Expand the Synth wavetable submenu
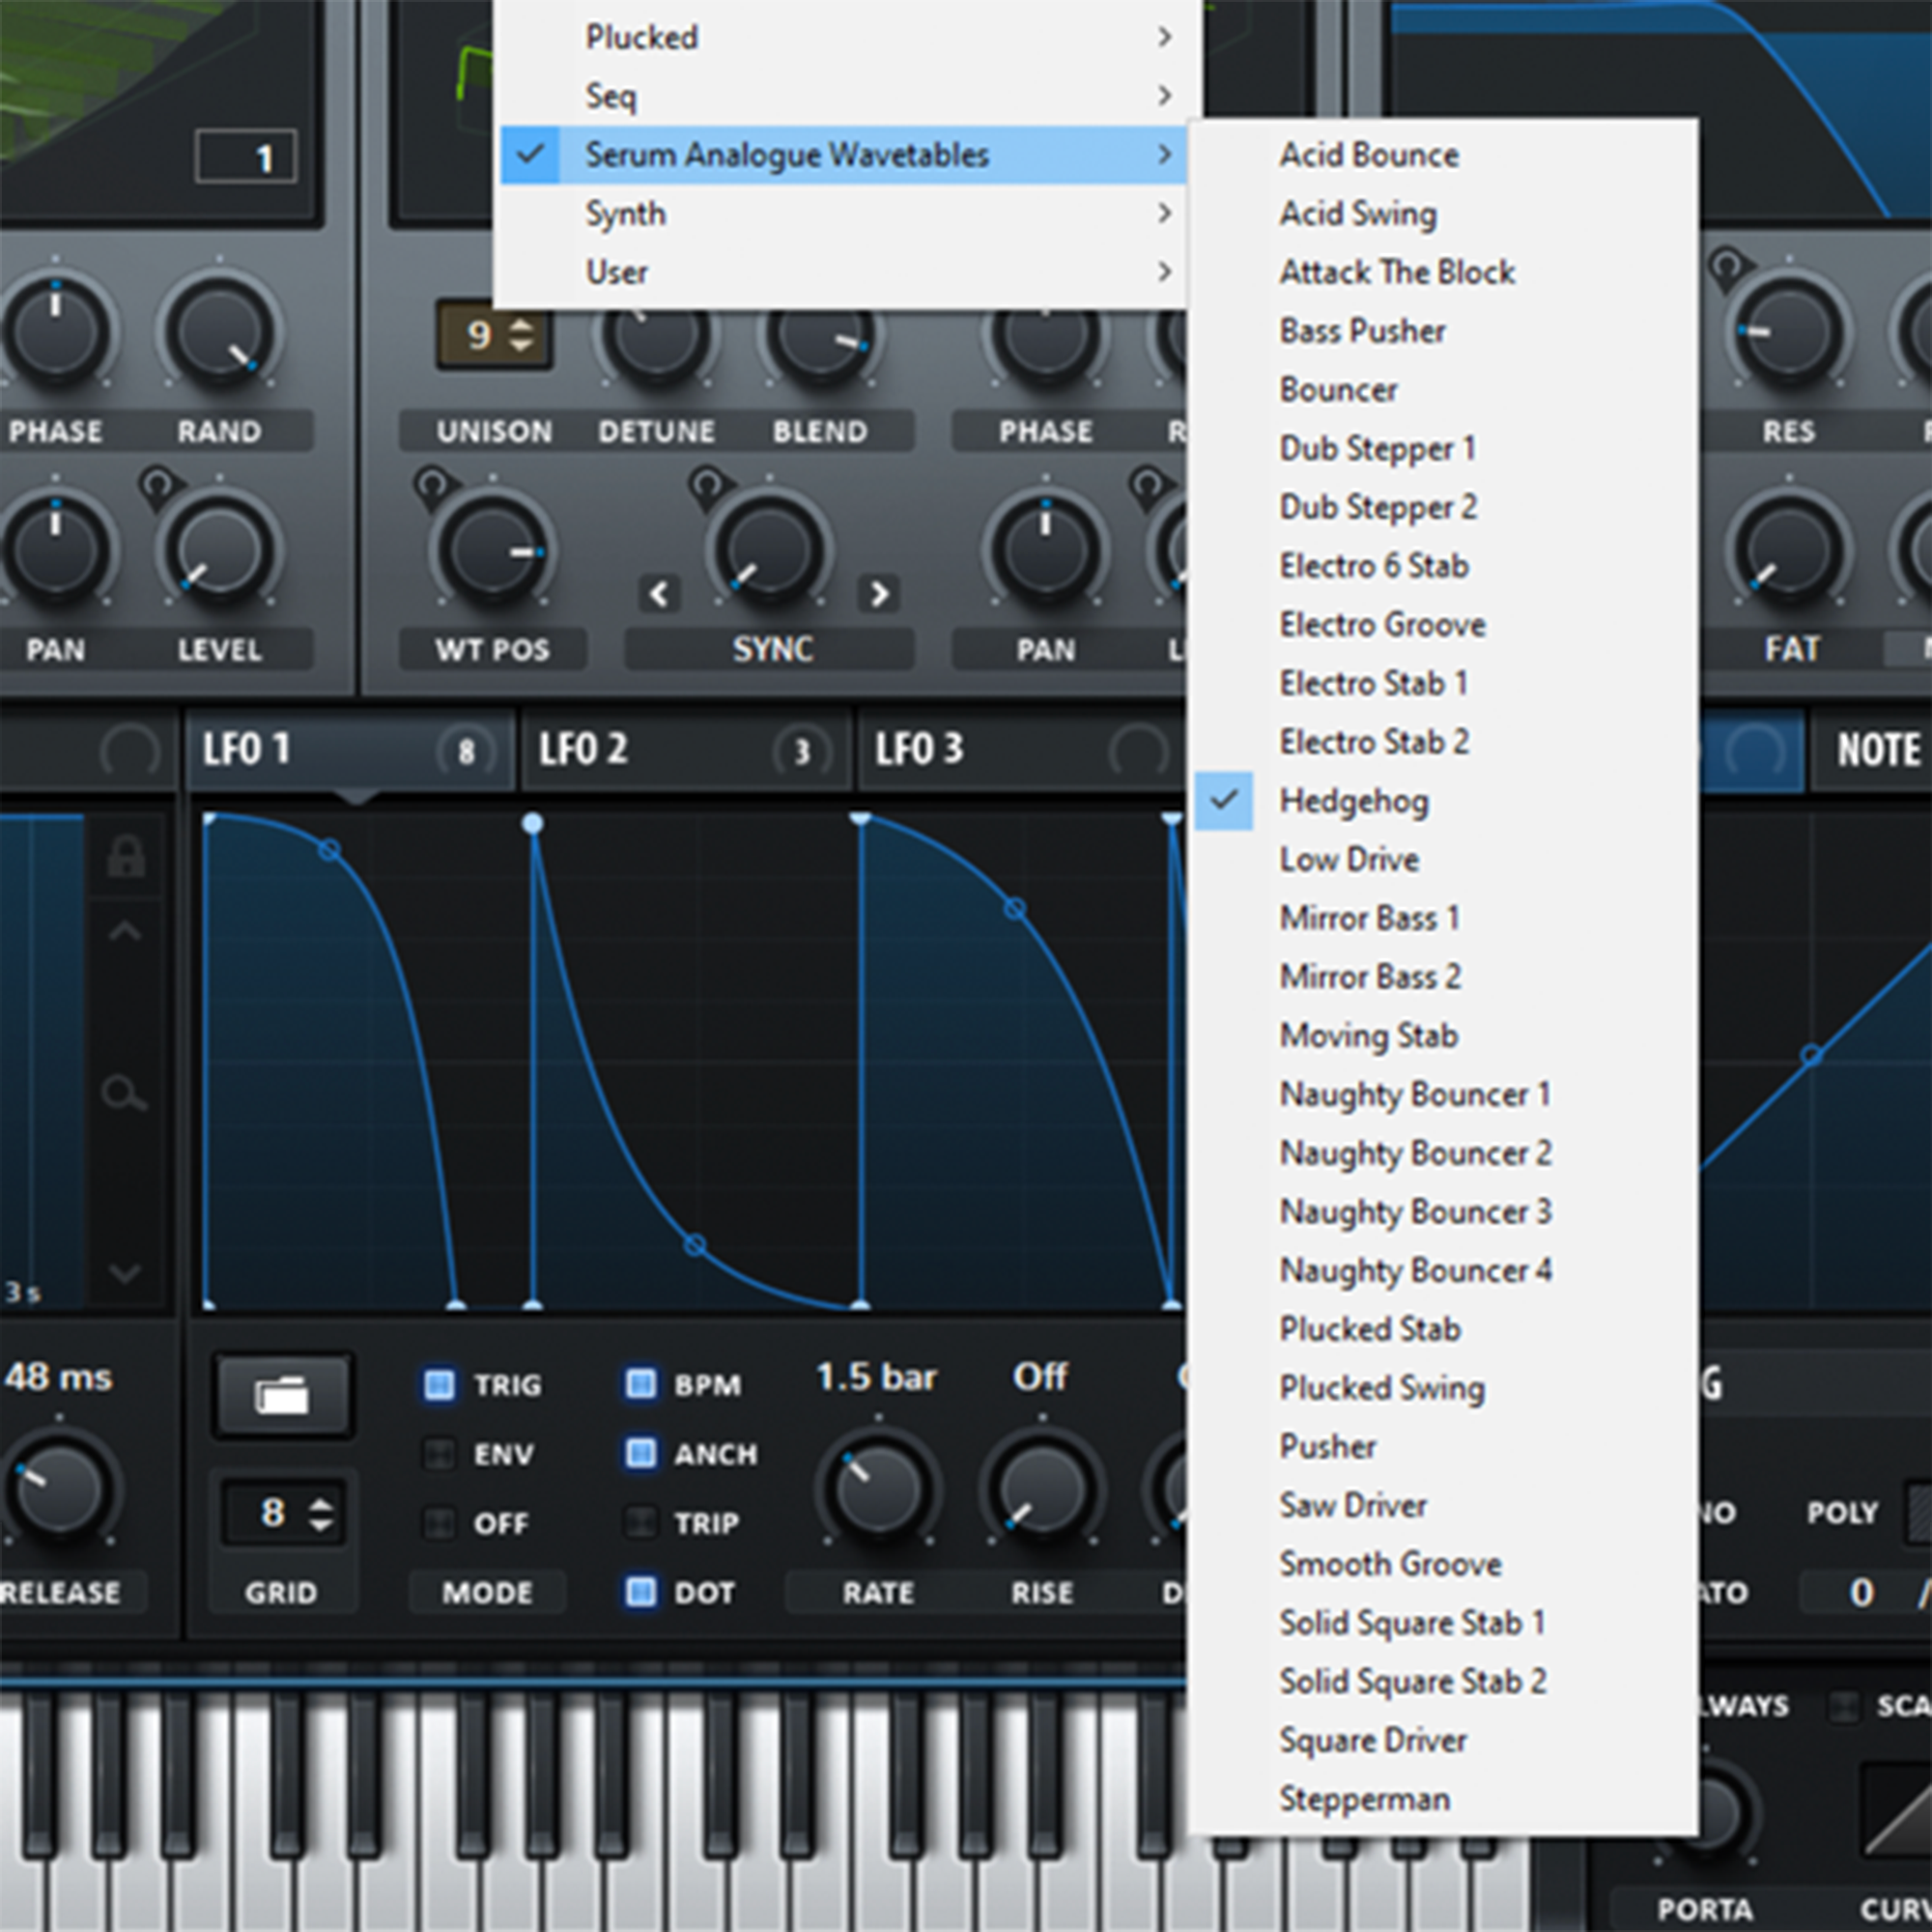The height and width of the screenshot is (1932, 1932). coord(843,213)
